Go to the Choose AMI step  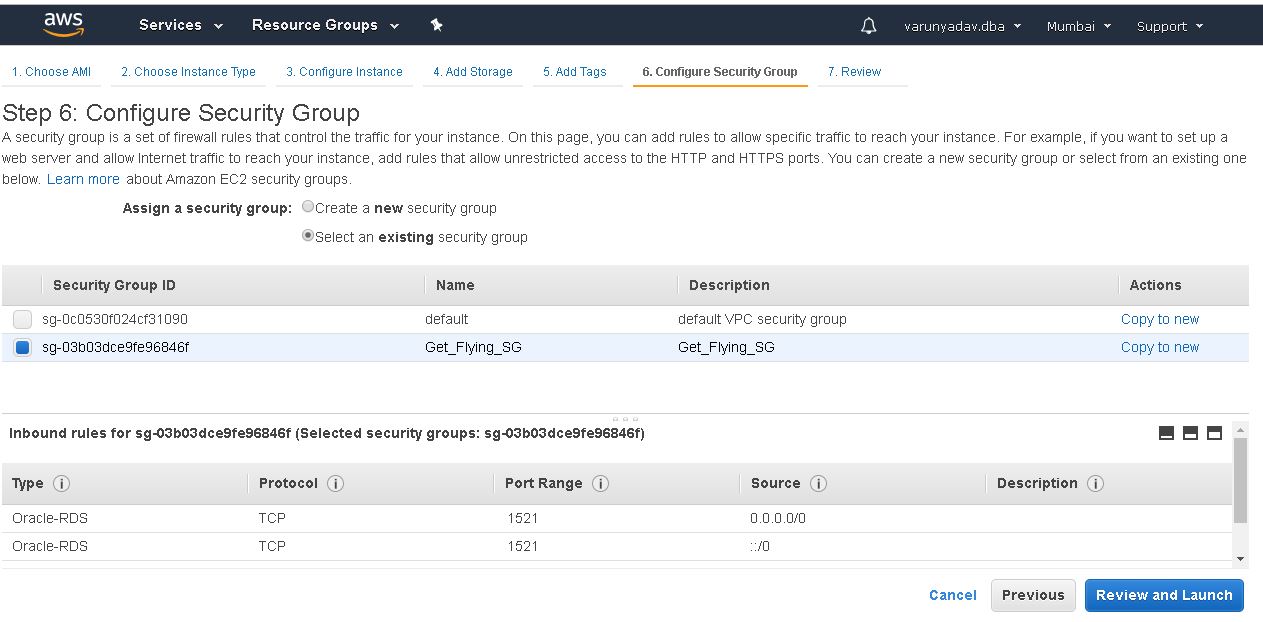click(50, 72)
